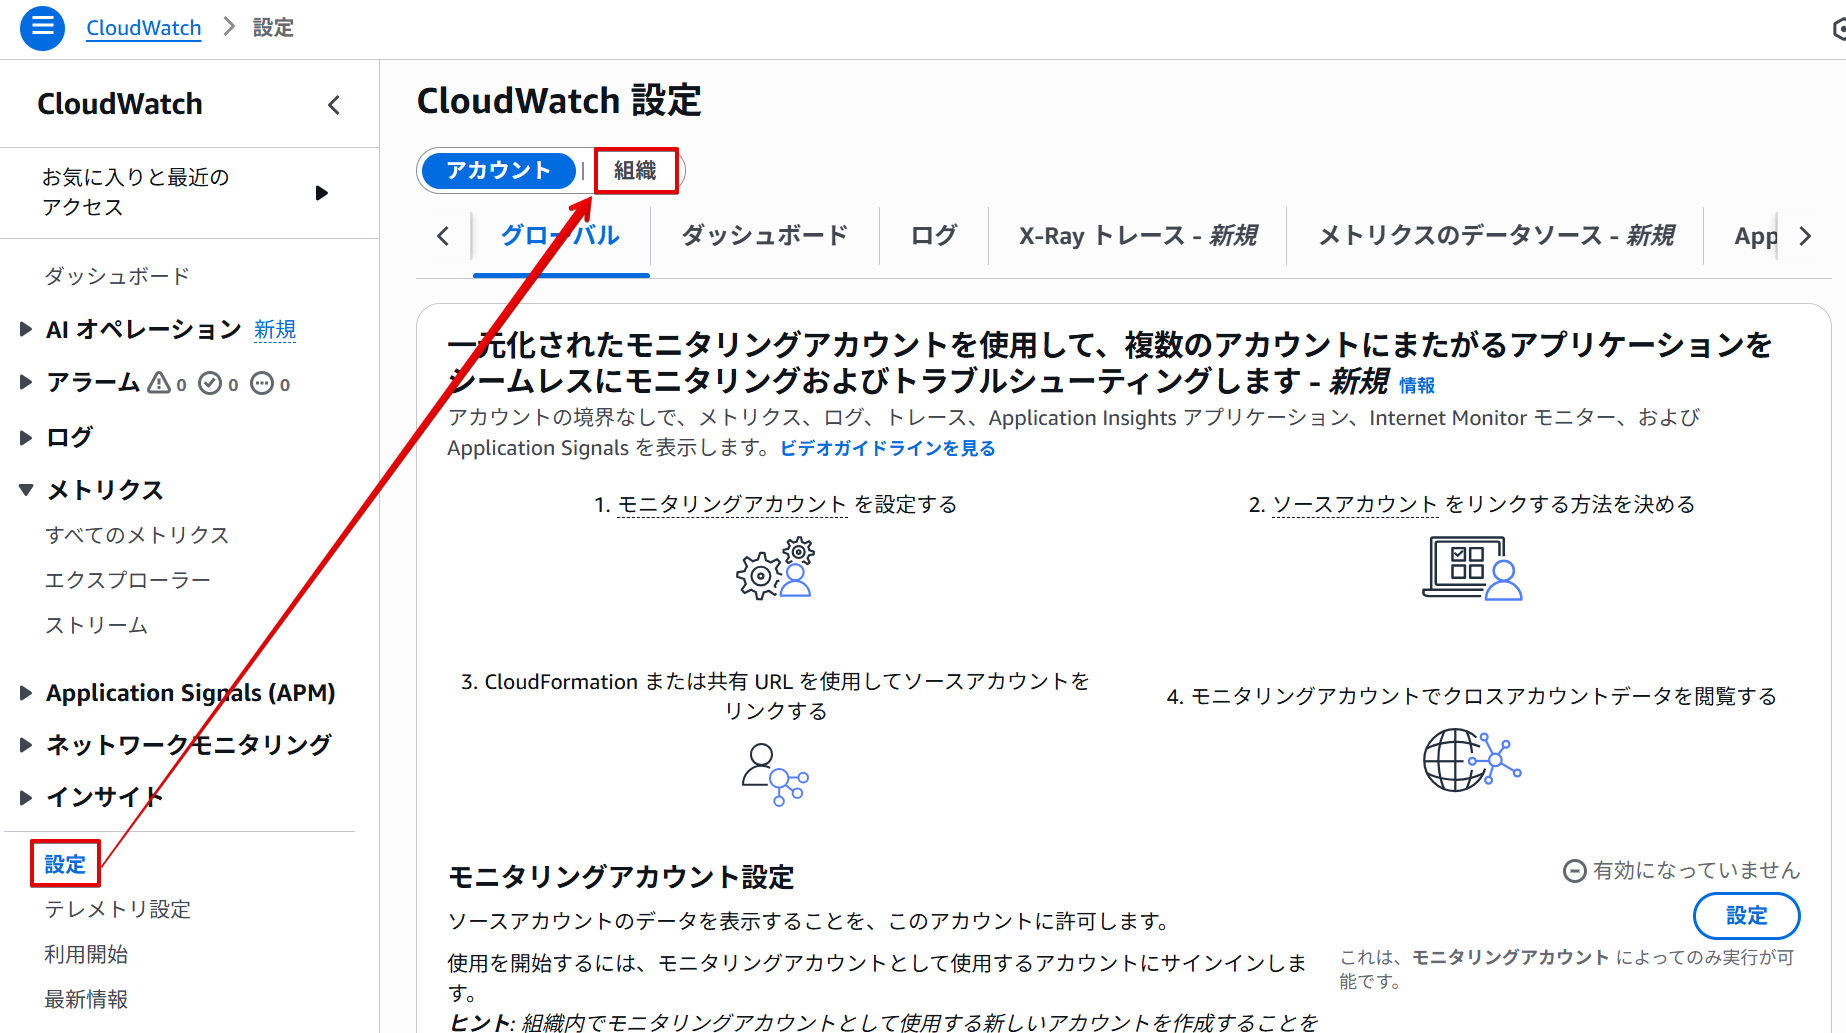Click the cross-account globe icon
The width and height of the screenshot is (1846, 1033).
pyautogui.click(x=1472, y=760)
